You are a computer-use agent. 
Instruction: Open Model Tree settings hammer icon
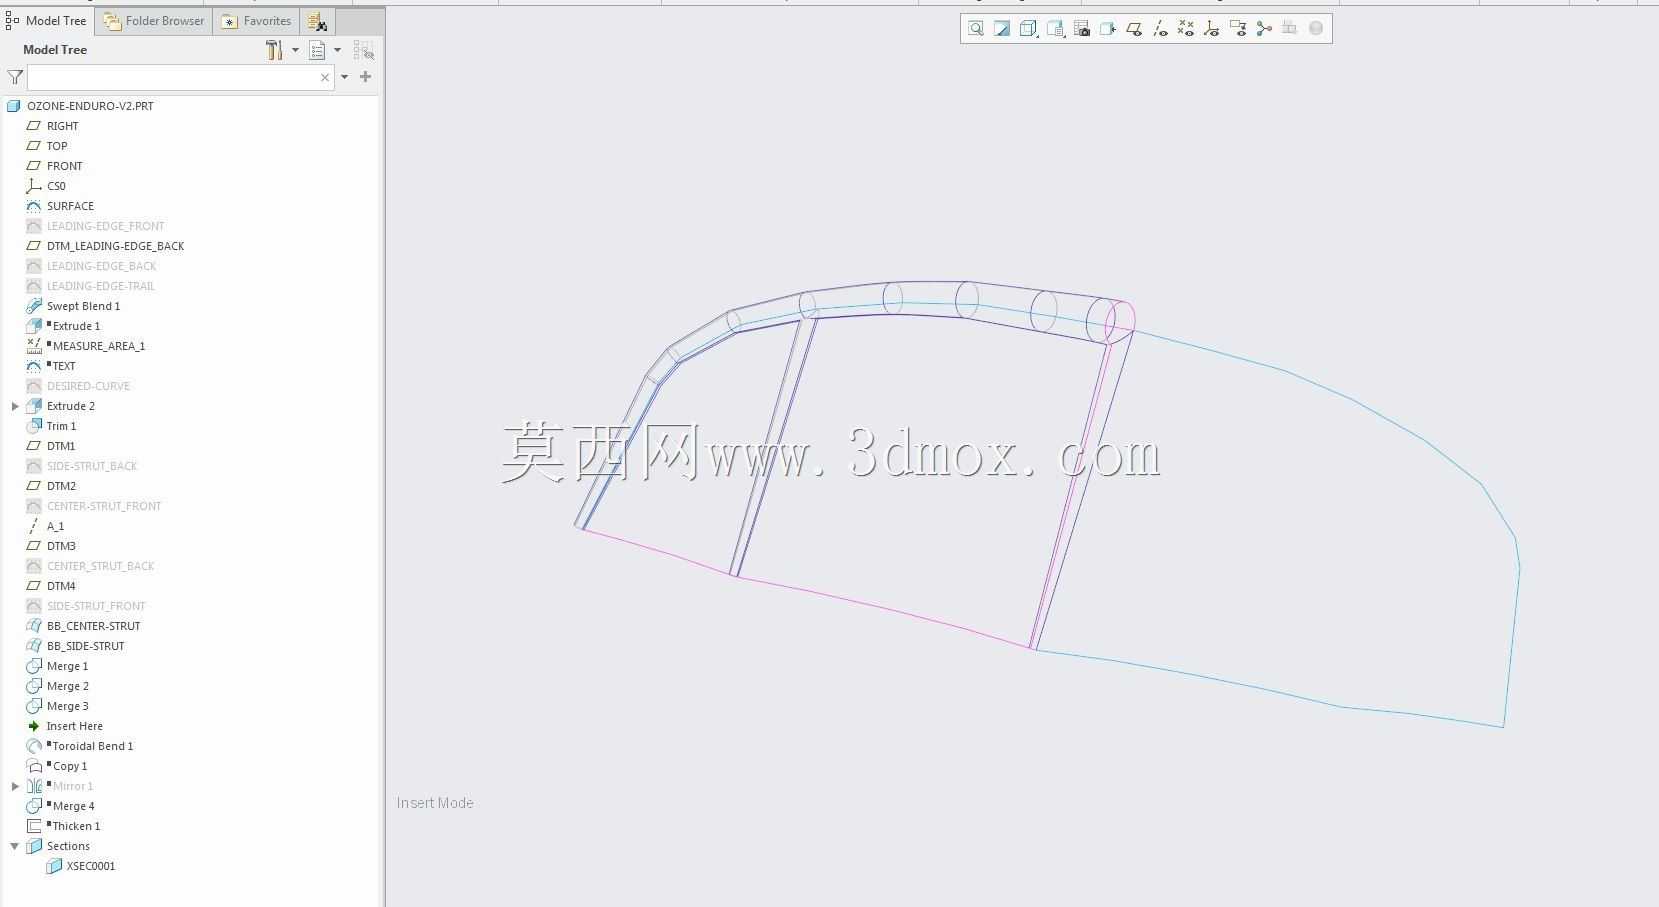(274, 50)
